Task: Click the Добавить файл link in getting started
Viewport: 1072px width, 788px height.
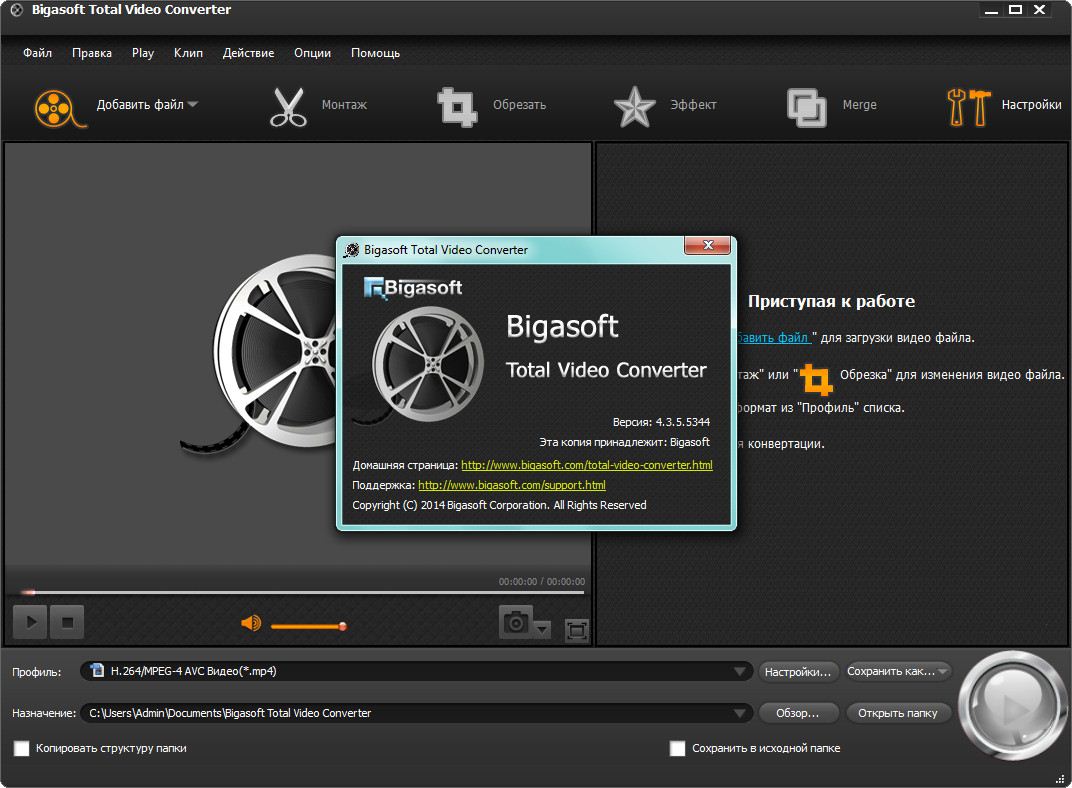Action: 773,337
